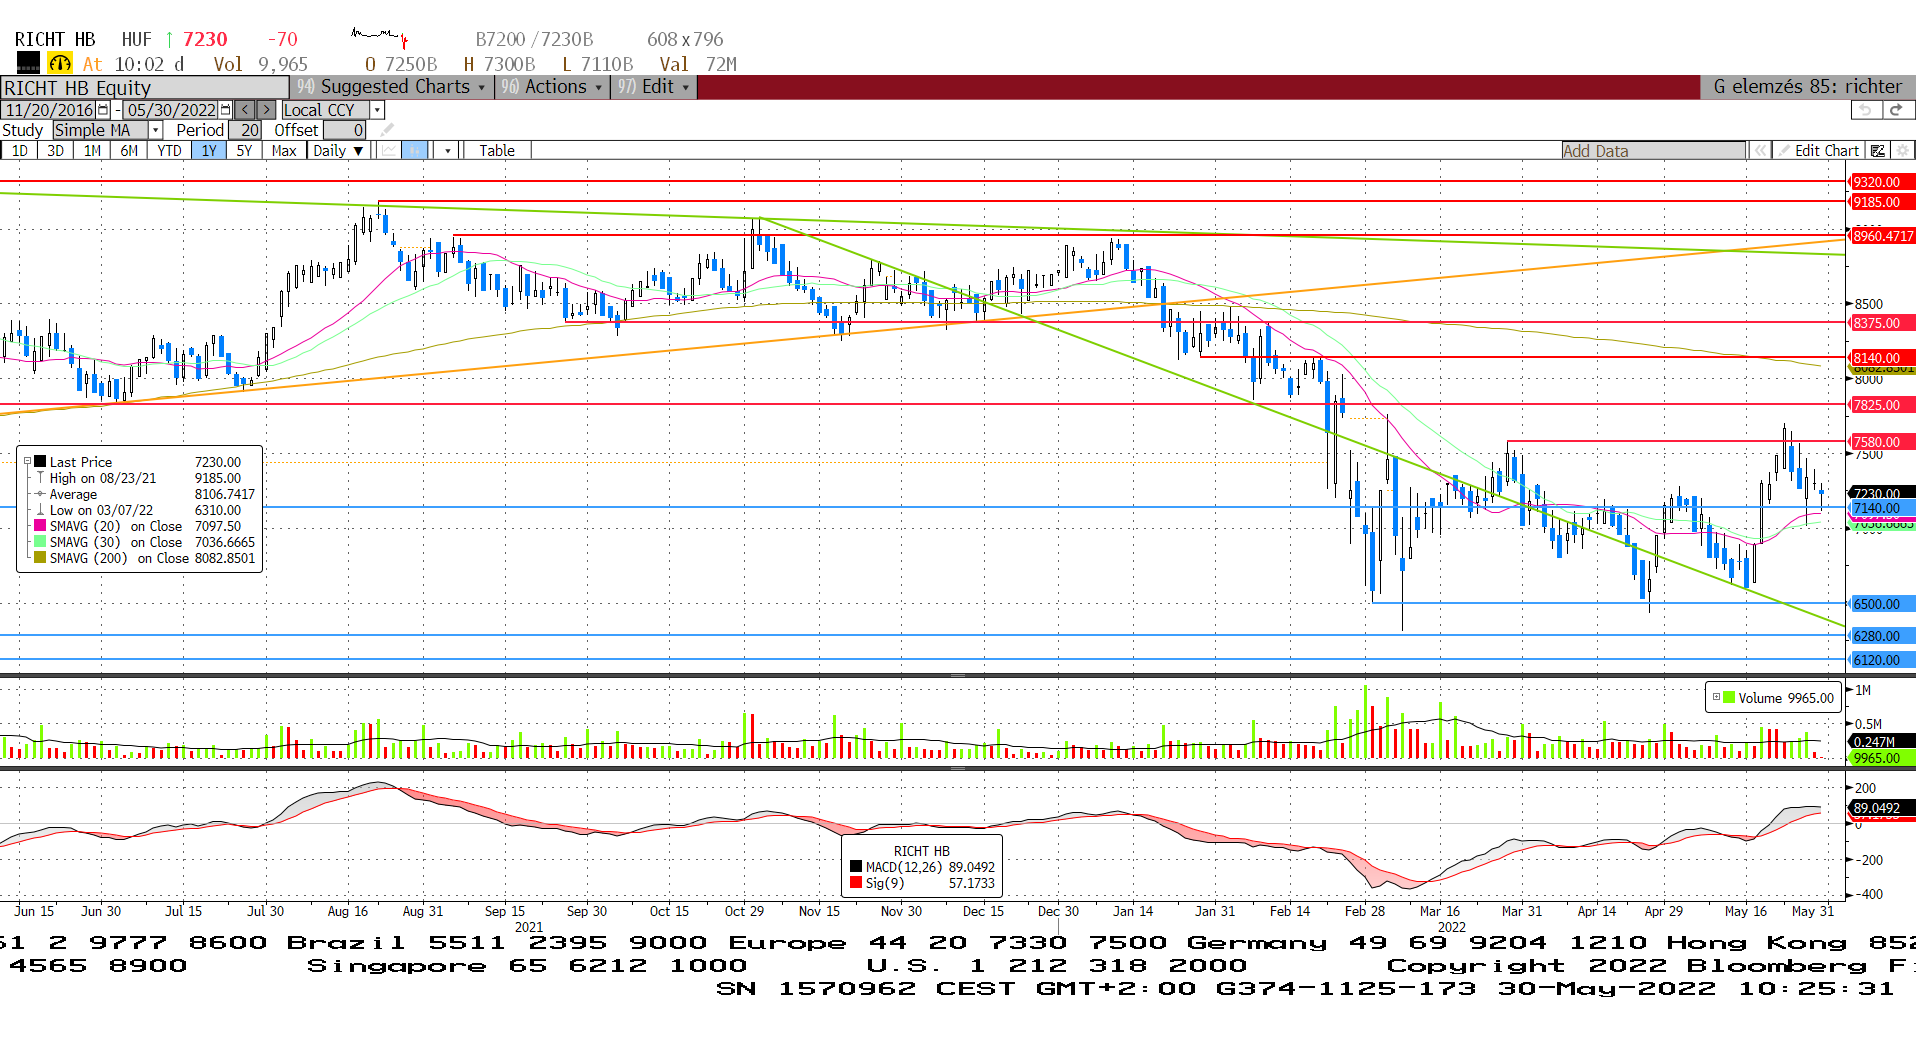Expand the Edit menu

tap(653, 87)
